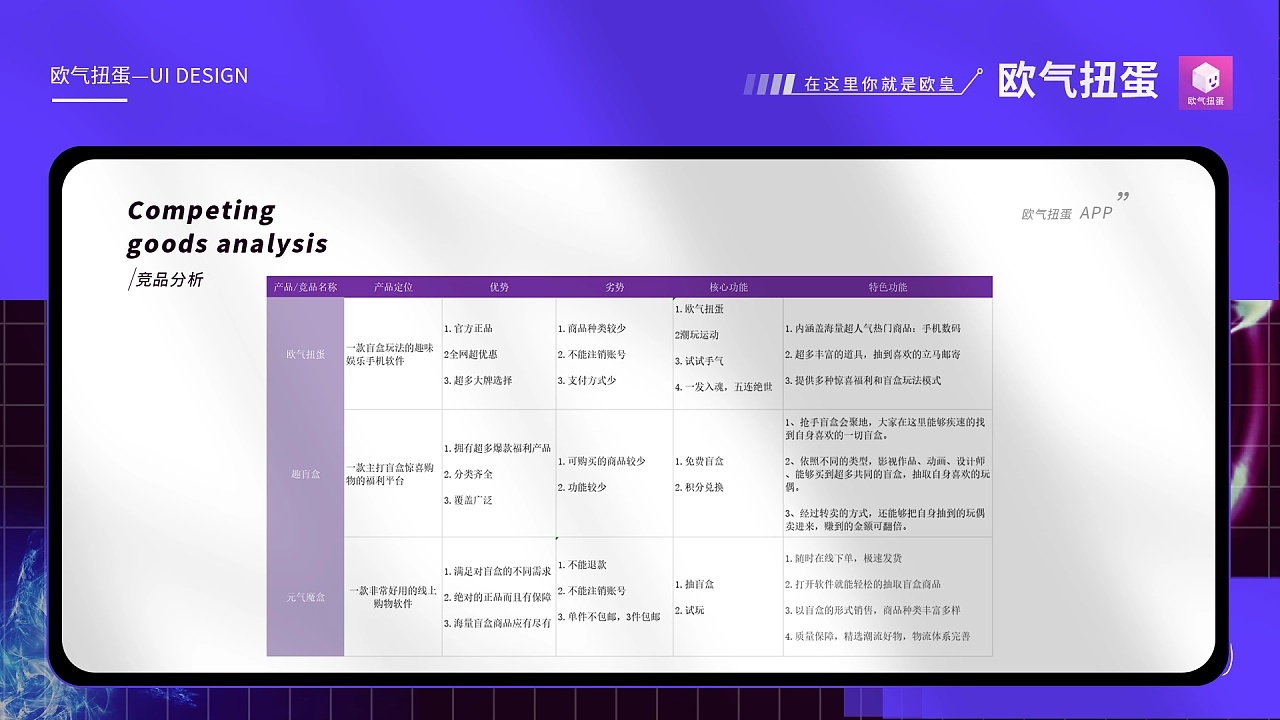Click '2.不能注销账号' in the 欧气扭蛋 row
1280x720 pixels.
592,354
